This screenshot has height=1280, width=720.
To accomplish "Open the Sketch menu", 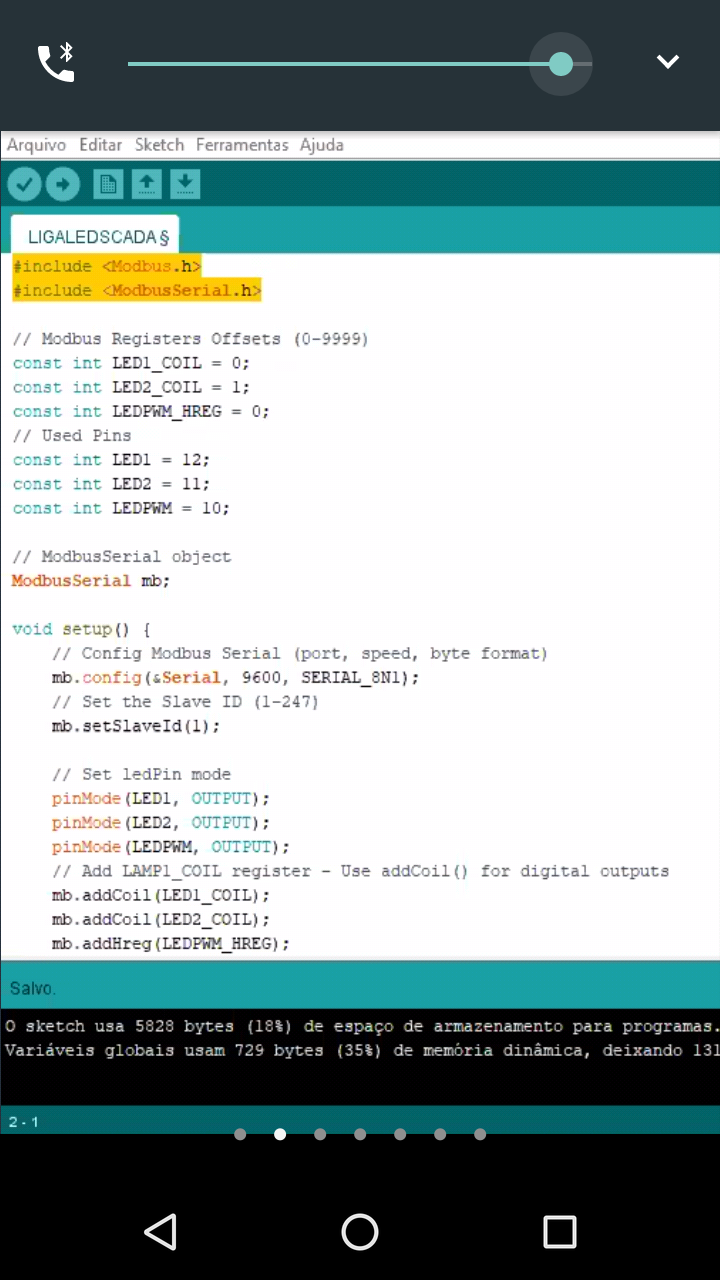I will pyautogui.click(x=159, y=145).
